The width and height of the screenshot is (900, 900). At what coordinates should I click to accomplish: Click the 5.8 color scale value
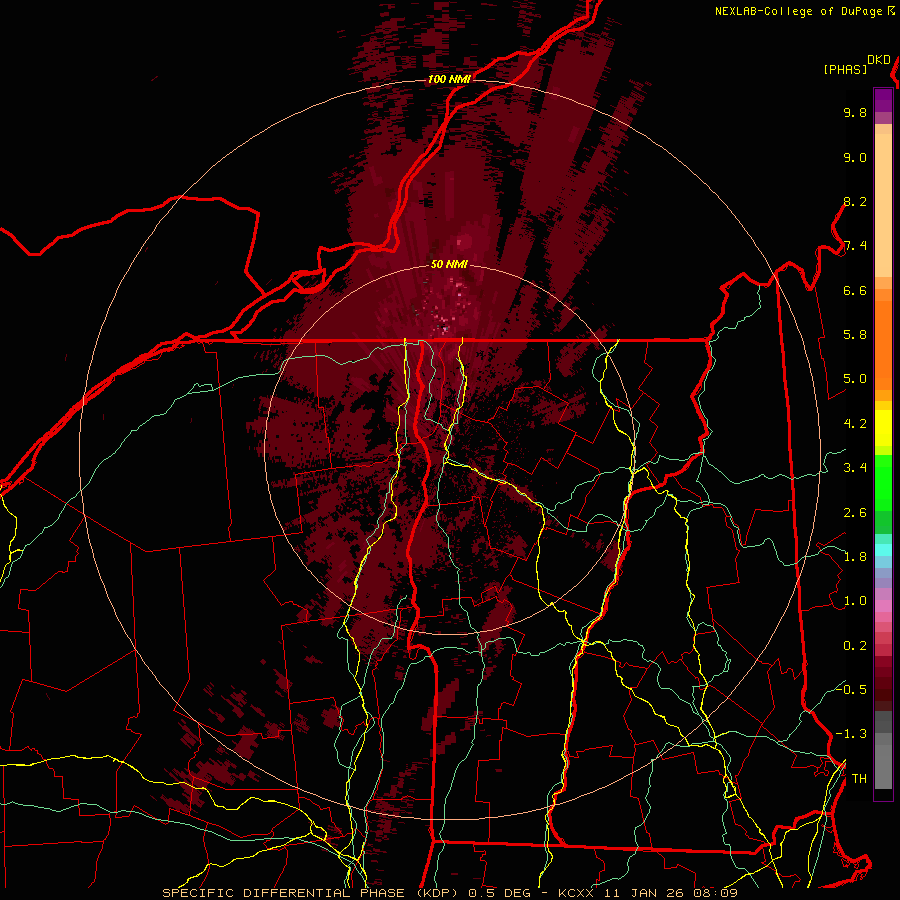[855, 335]
